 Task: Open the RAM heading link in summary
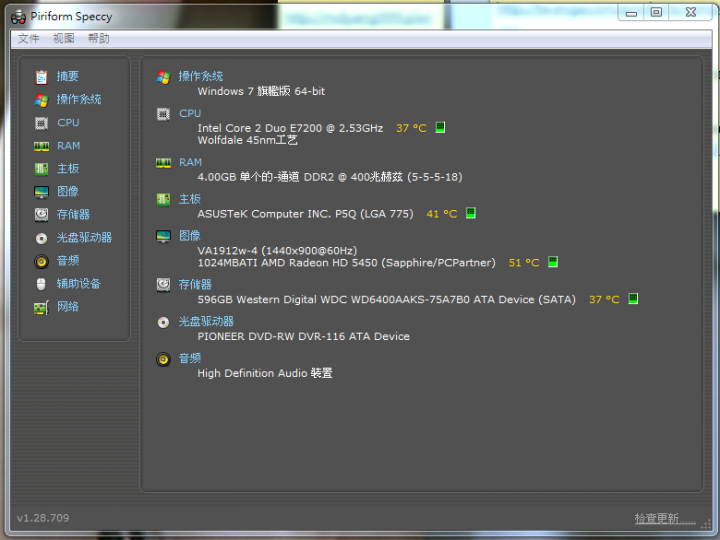pyautogui.click(x=191, y=163)
